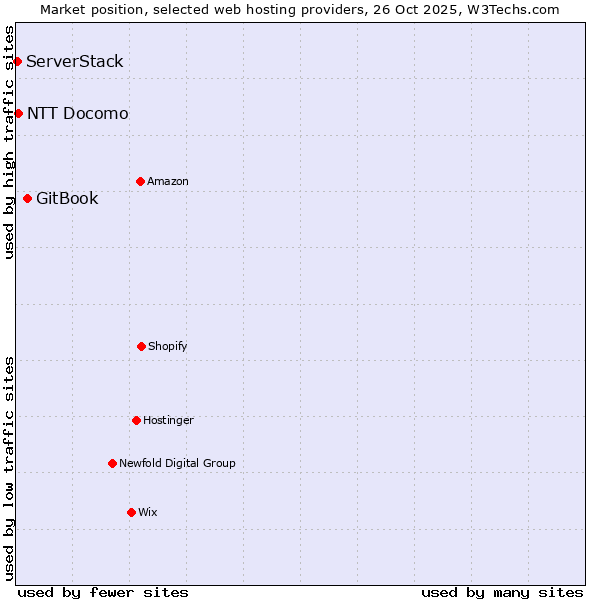Screen dimensions: 600x600
Task: Click the red marker beside NTT Docomo
Action: click(18, 113)
